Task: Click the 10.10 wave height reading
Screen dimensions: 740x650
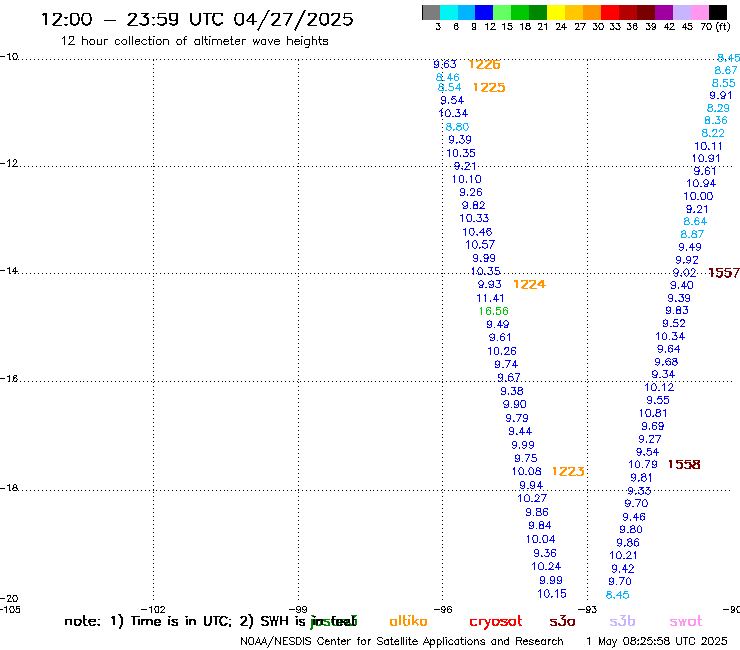Action: tap(467, 179)
